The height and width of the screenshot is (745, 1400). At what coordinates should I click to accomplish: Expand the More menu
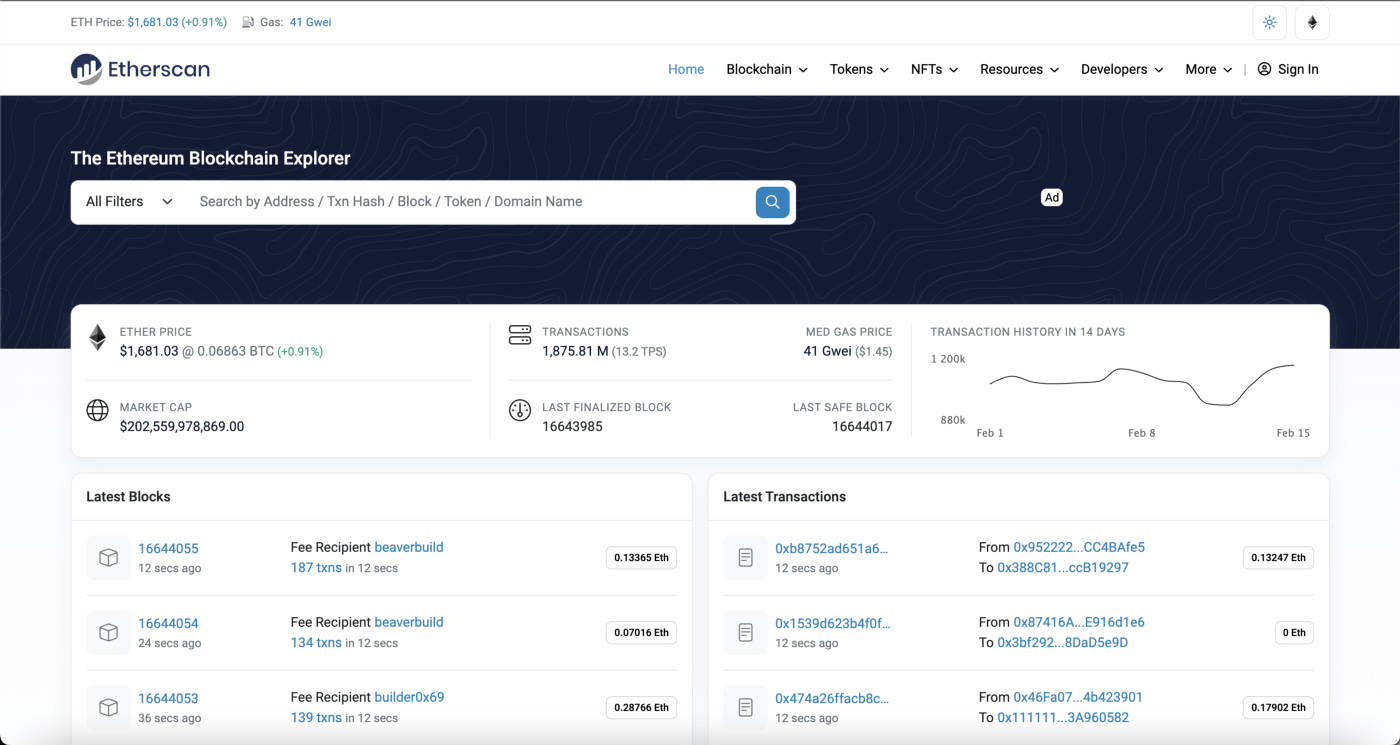[1208, 69]
